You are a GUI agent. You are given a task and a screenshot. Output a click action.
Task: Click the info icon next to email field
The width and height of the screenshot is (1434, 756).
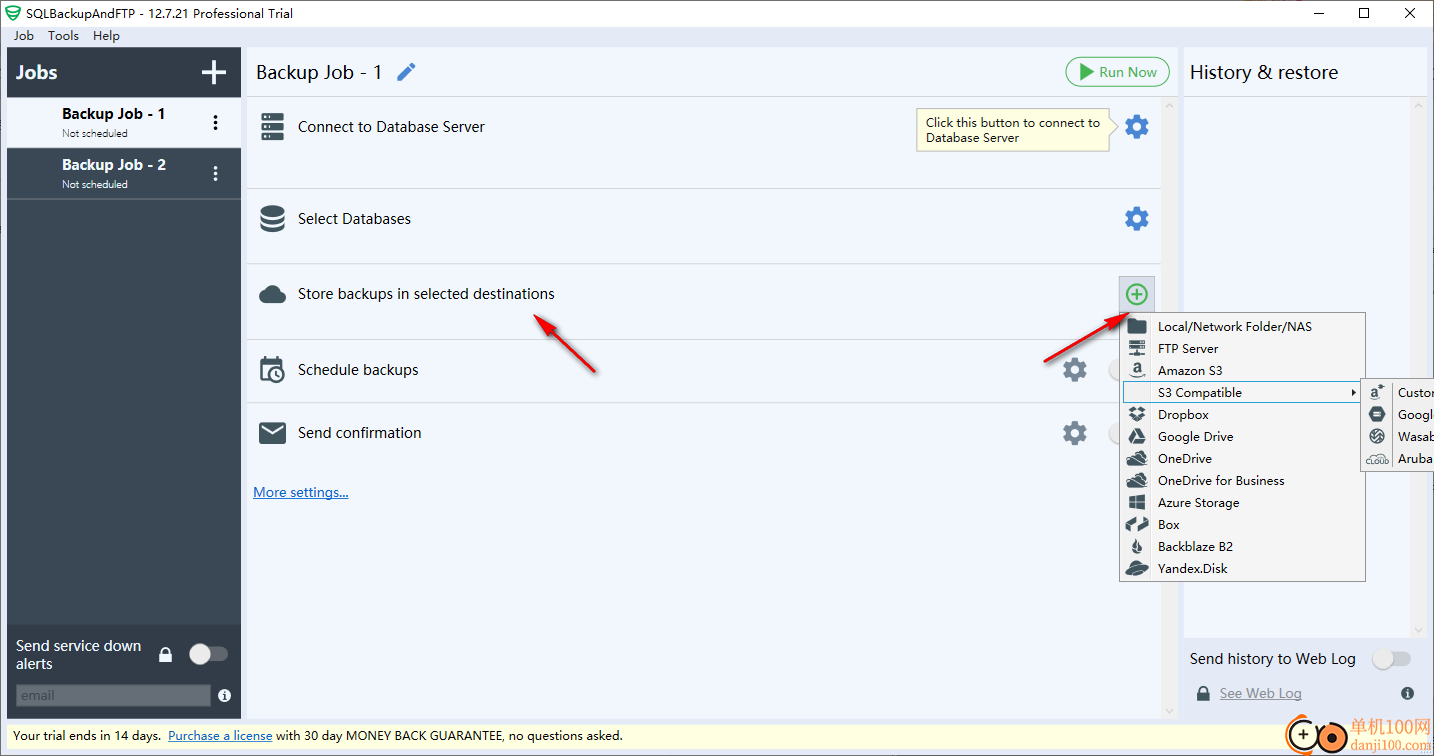point(224,695)
